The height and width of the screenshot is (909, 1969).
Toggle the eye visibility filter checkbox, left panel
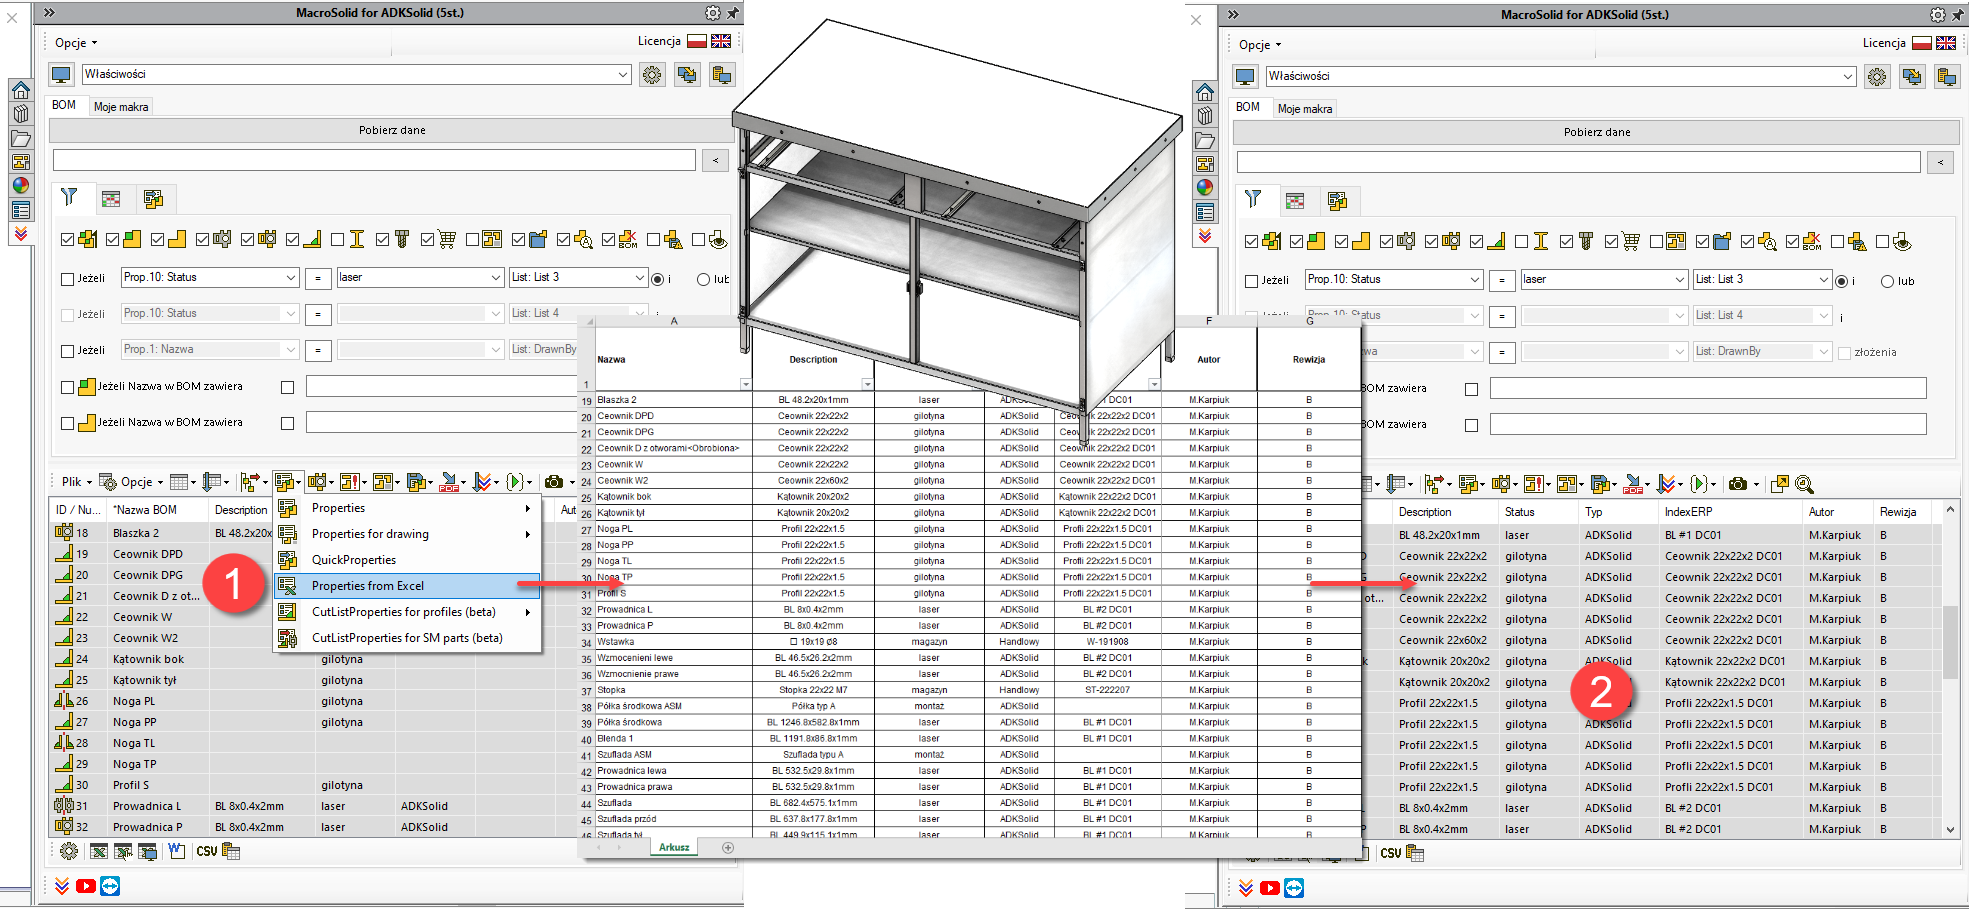pyautogui.click(x=698, y=240)
